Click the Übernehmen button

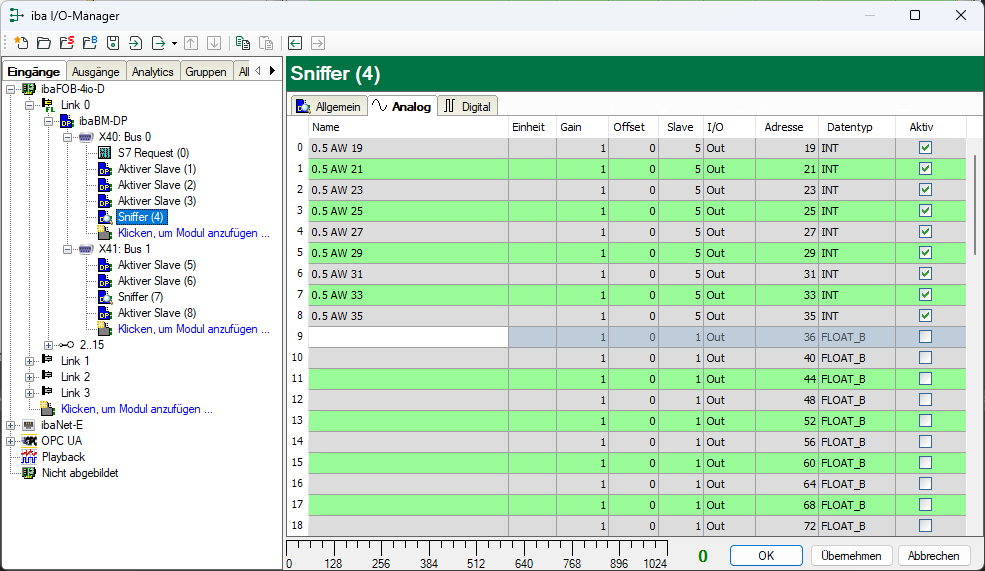click(x=851, y=556)
